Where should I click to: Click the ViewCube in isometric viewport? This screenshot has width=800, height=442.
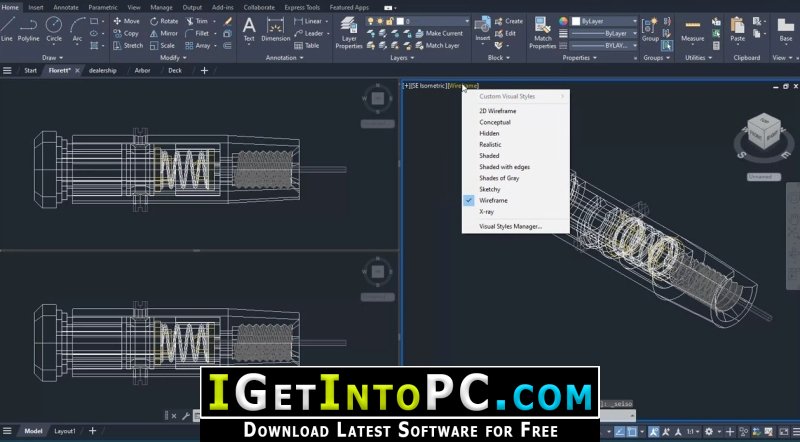pos(763,132)
